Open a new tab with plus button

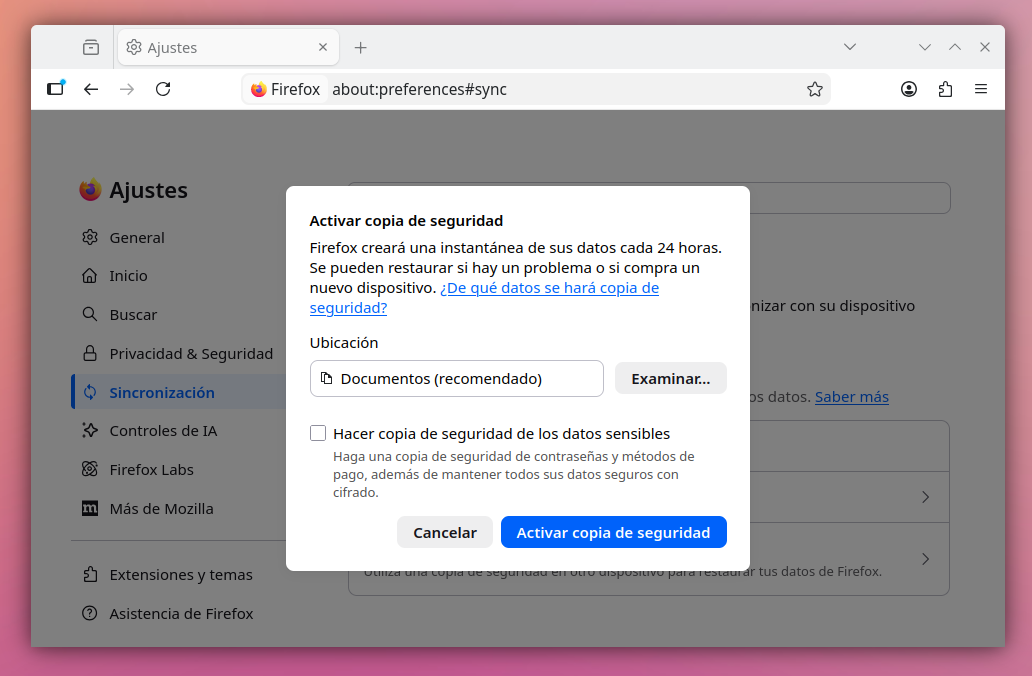pos(361,47)
